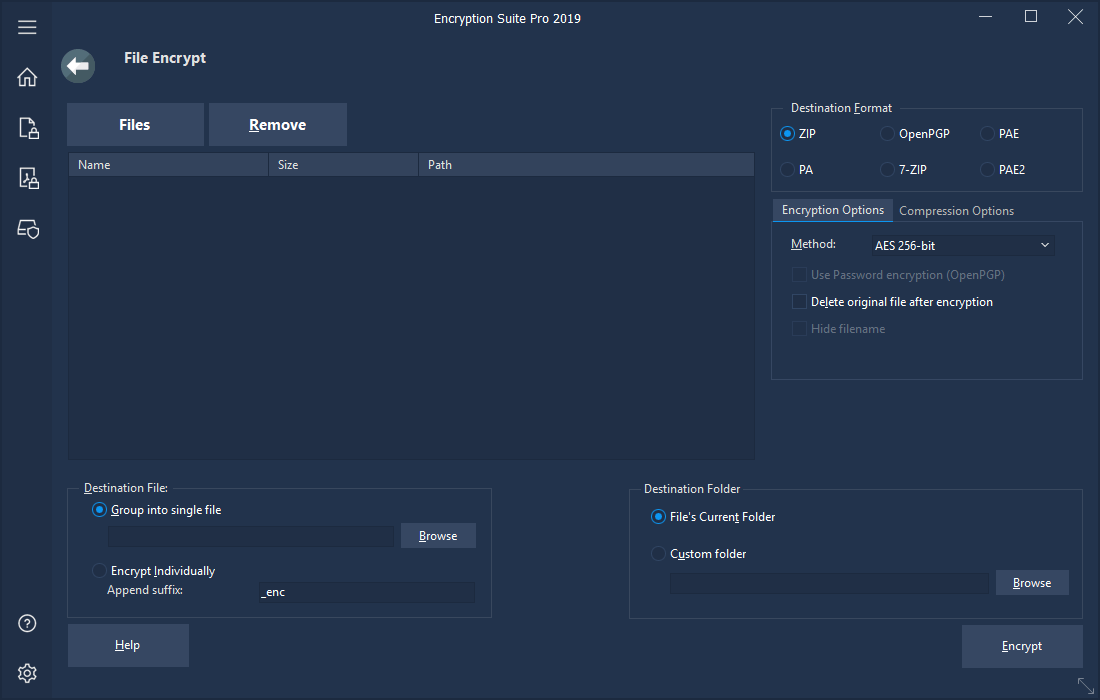Minimize the Encryption Suite Pro window
1100x700 pixels.
[986, 16]
